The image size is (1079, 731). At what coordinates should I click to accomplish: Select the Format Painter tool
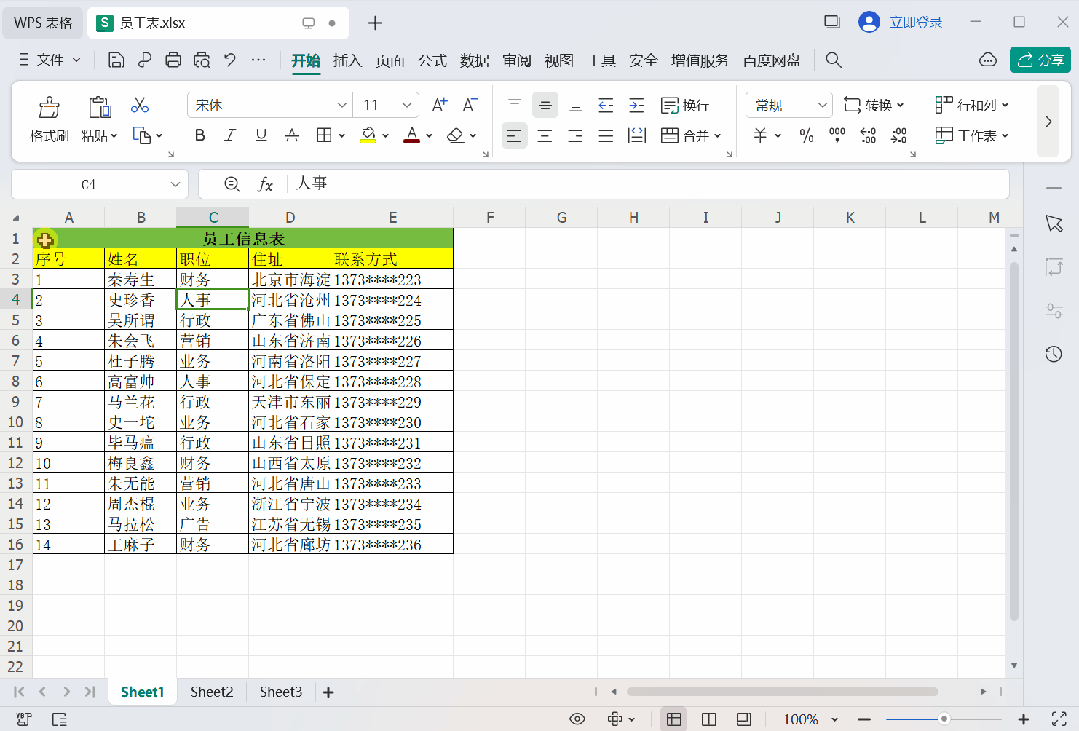click(x=49, y=118)
